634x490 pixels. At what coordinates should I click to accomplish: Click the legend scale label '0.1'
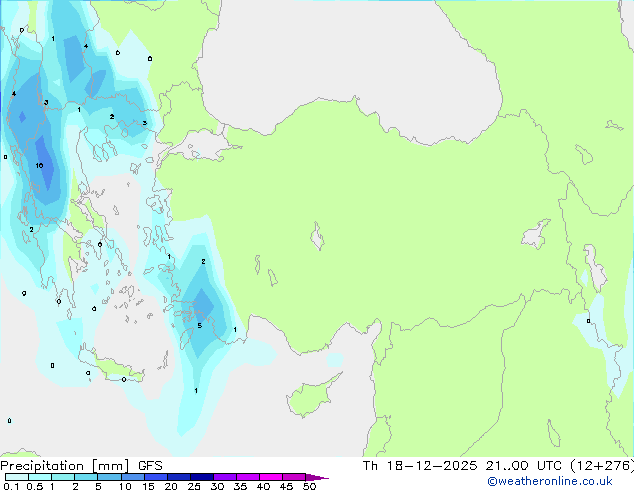pyautogui.click(x=11, y=486)
